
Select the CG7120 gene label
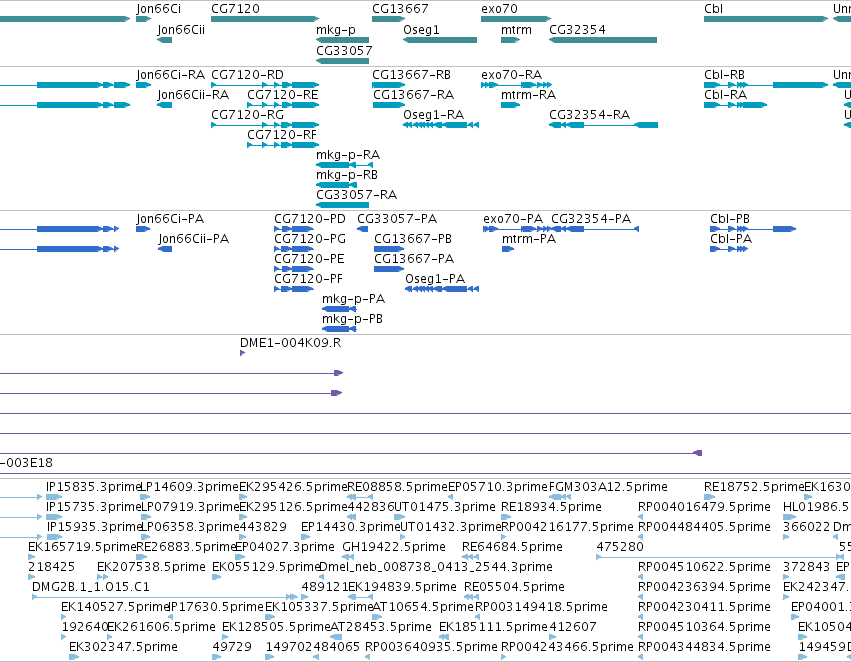point(235,9)
